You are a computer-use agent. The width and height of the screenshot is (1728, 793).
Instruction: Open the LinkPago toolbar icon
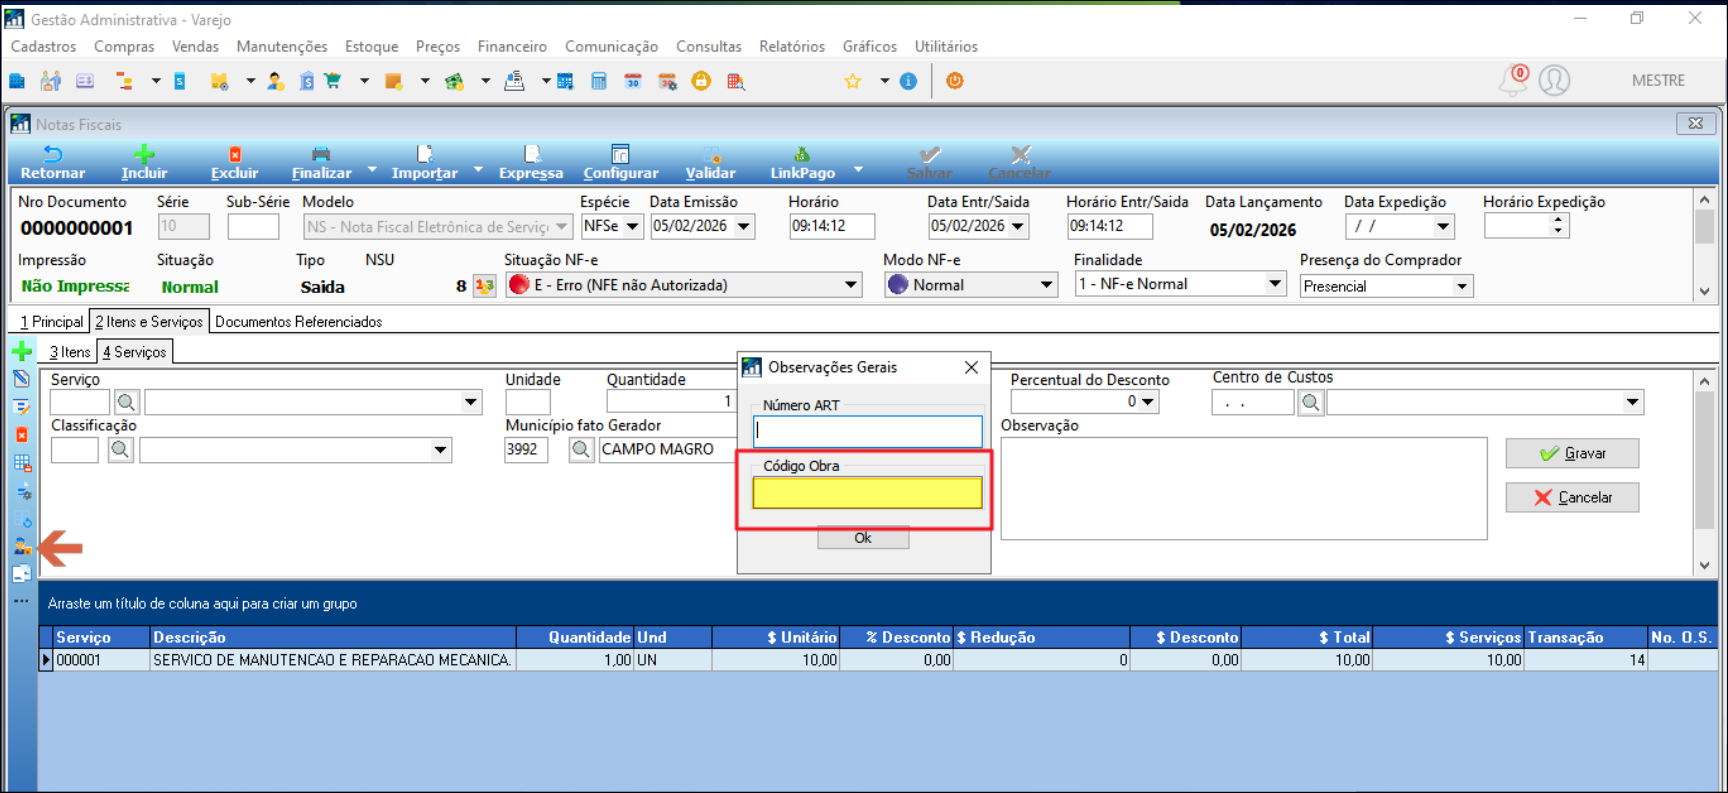tap(802, 155)
